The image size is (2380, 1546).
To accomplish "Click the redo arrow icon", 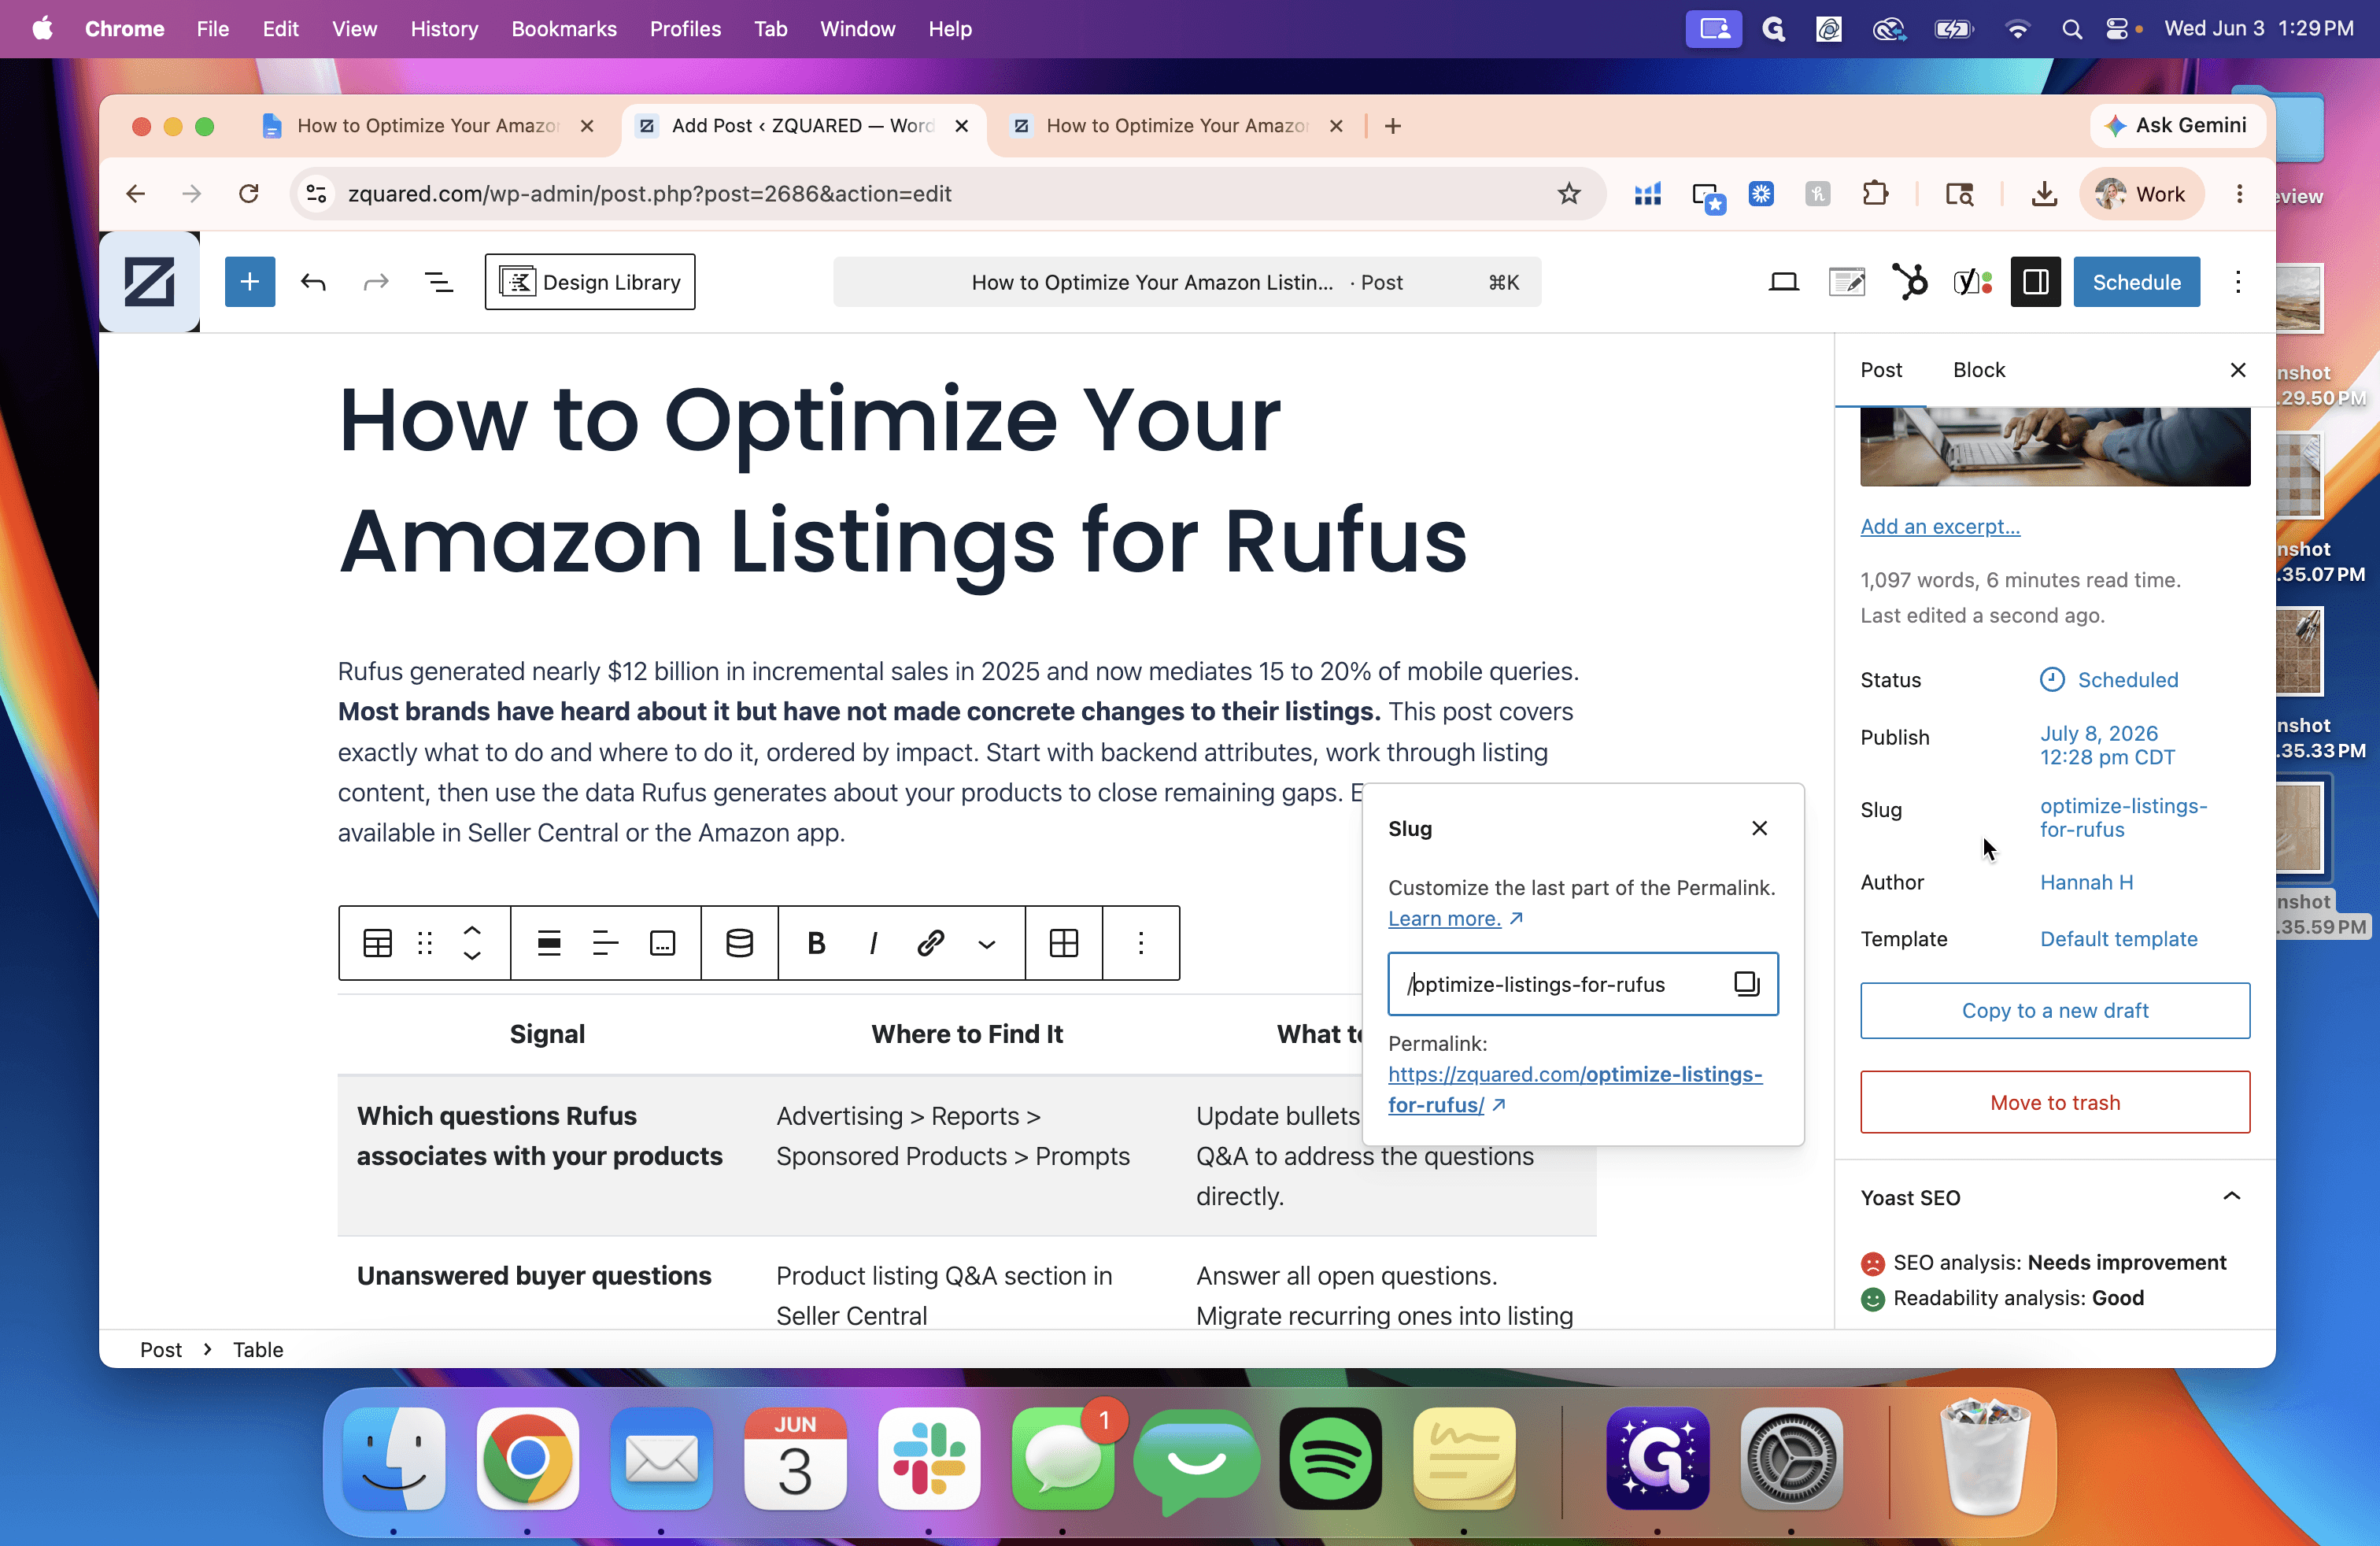I will [x=376, y=282].
